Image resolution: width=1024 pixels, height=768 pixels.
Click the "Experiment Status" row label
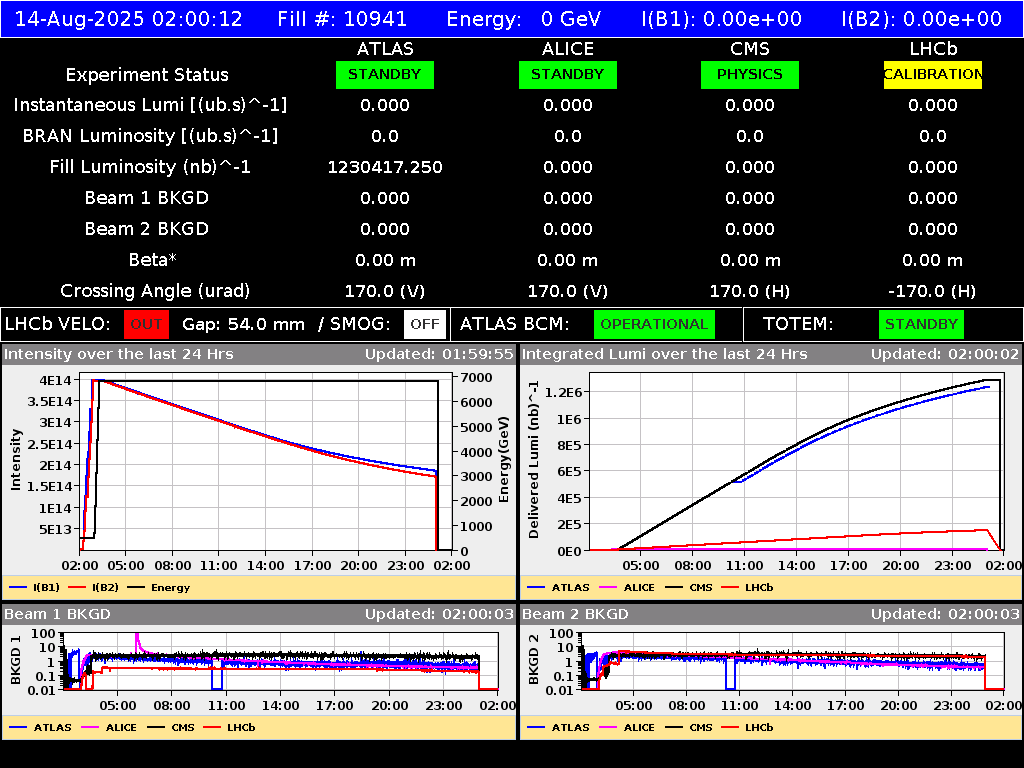click(x=147, y=75)
